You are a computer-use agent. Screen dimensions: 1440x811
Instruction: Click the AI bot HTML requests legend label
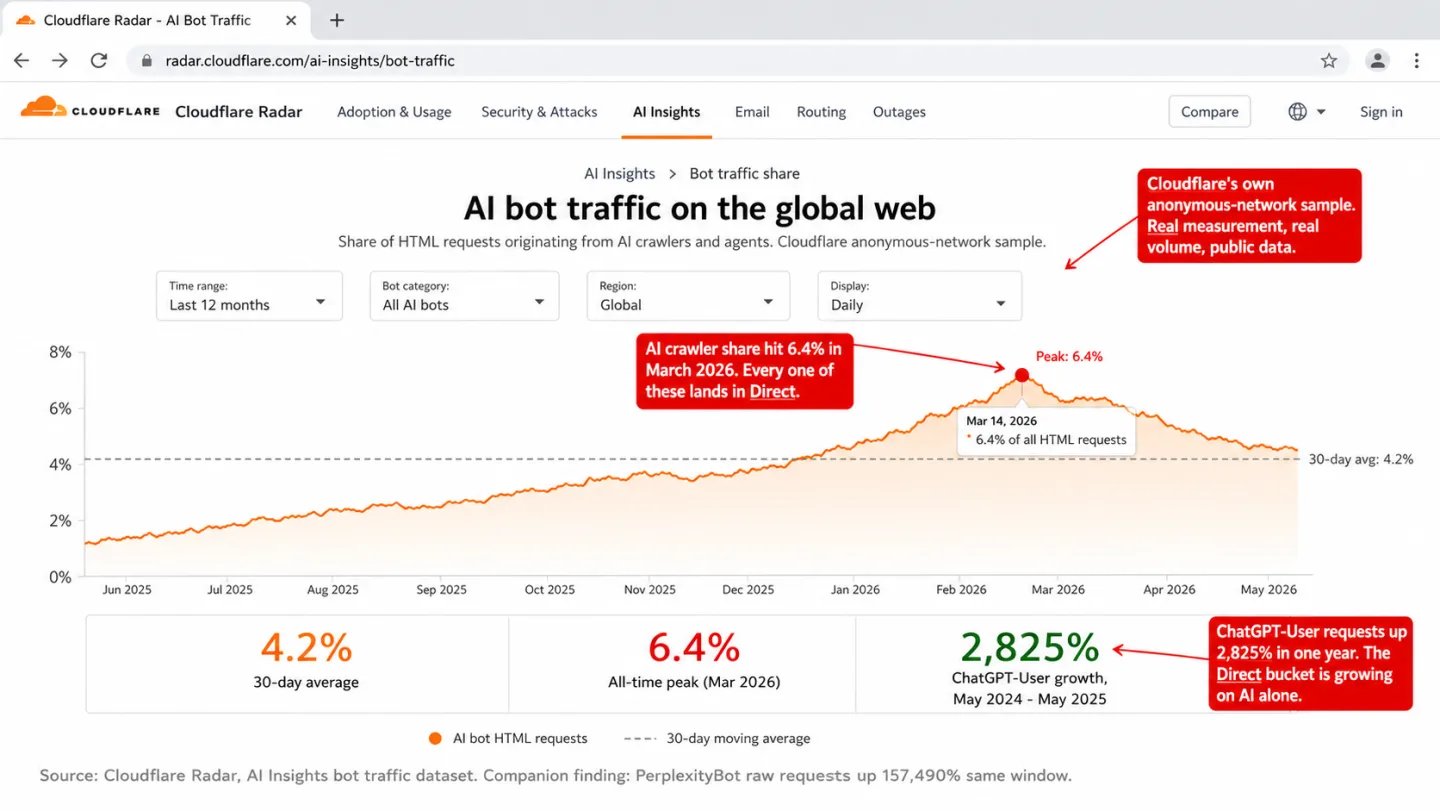point(520,739)
